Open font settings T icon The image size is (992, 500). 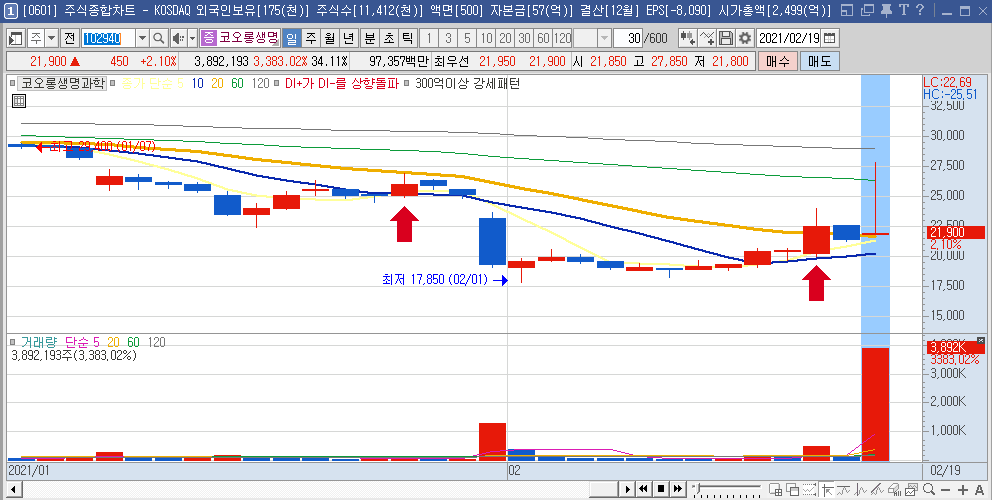[x=903, y=10]
